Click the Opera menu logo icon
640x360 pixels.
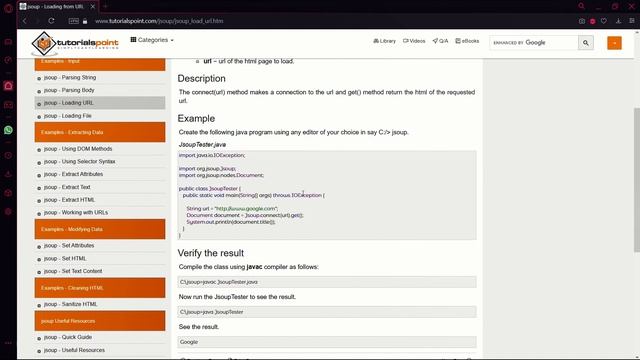8,8
